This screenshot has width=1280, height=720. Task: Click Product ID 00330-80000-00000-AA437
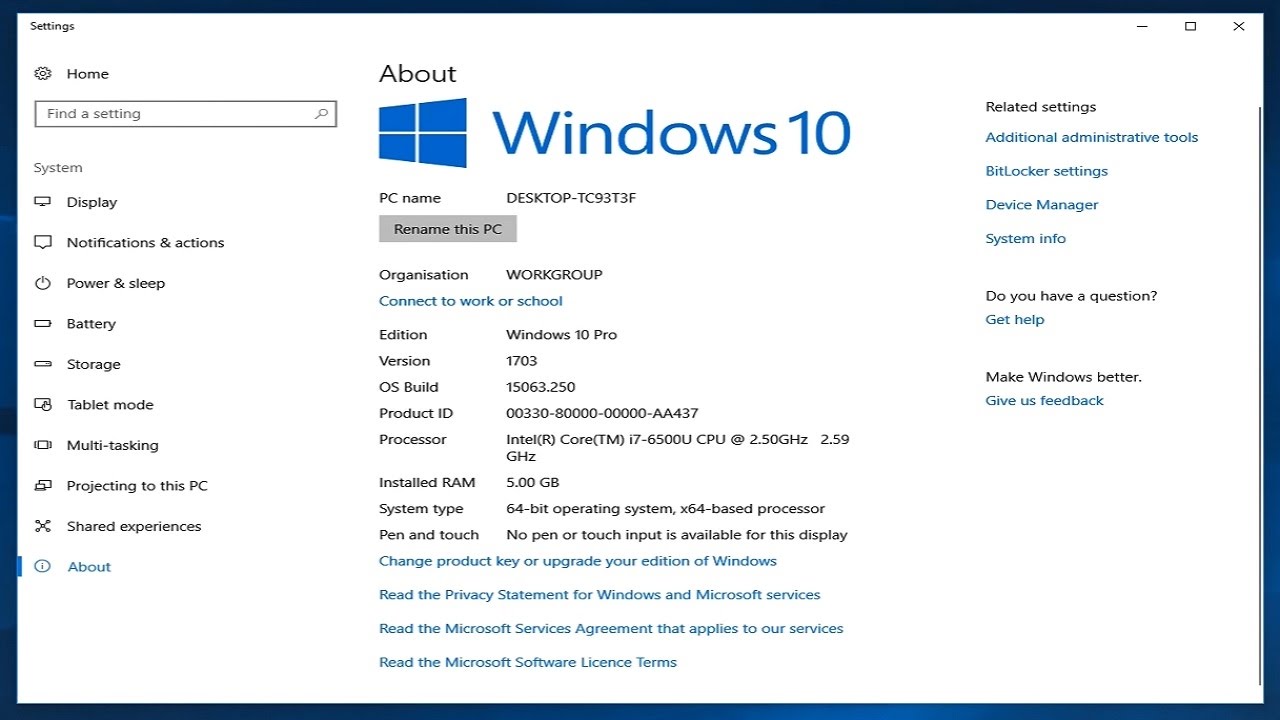[602, 413]
